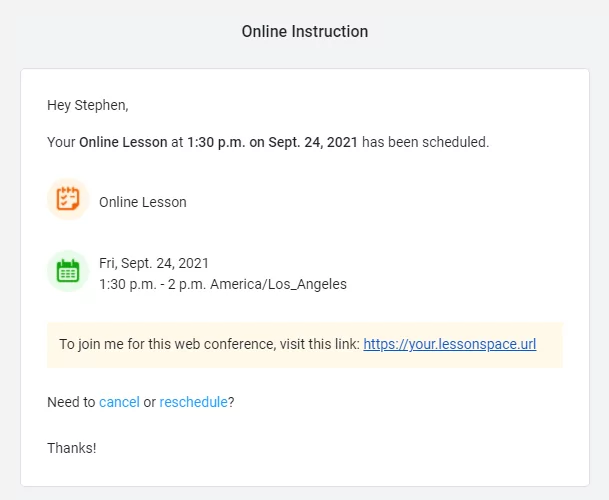Click the 'Hey Stephen,' greeting text

pyautogui.click(x=88, y=104)
